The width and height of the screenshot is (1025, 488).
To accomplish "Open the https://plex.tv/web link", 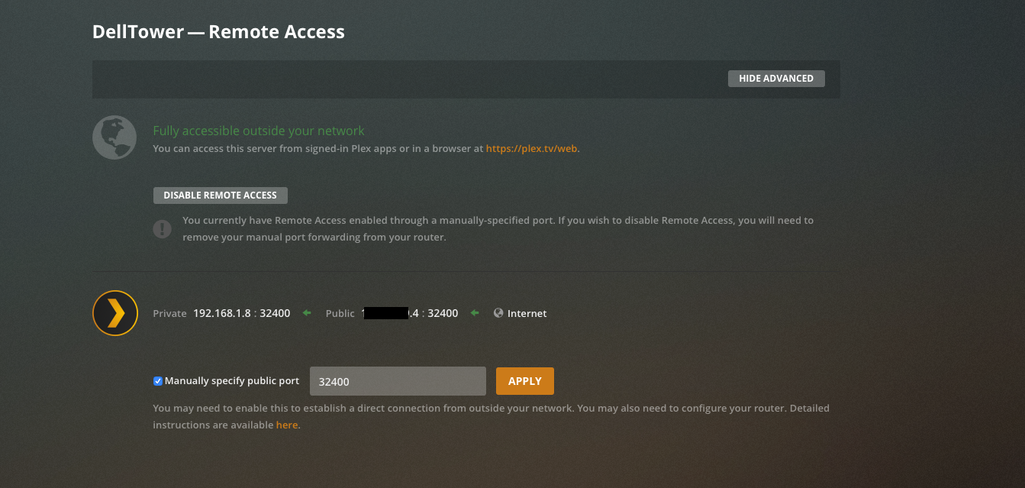I will point(532,149).
